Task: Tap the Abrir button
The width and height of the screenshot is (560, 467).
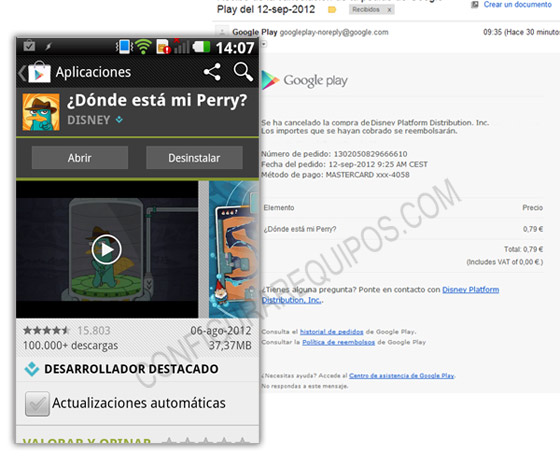Action: pyautogui.click(x=80, y=157)
